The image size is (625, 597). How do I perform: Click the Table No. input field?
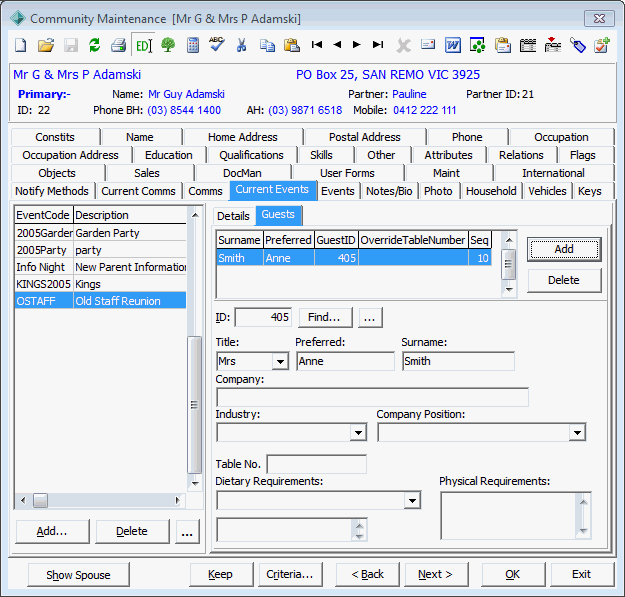[x=316, y=464]
